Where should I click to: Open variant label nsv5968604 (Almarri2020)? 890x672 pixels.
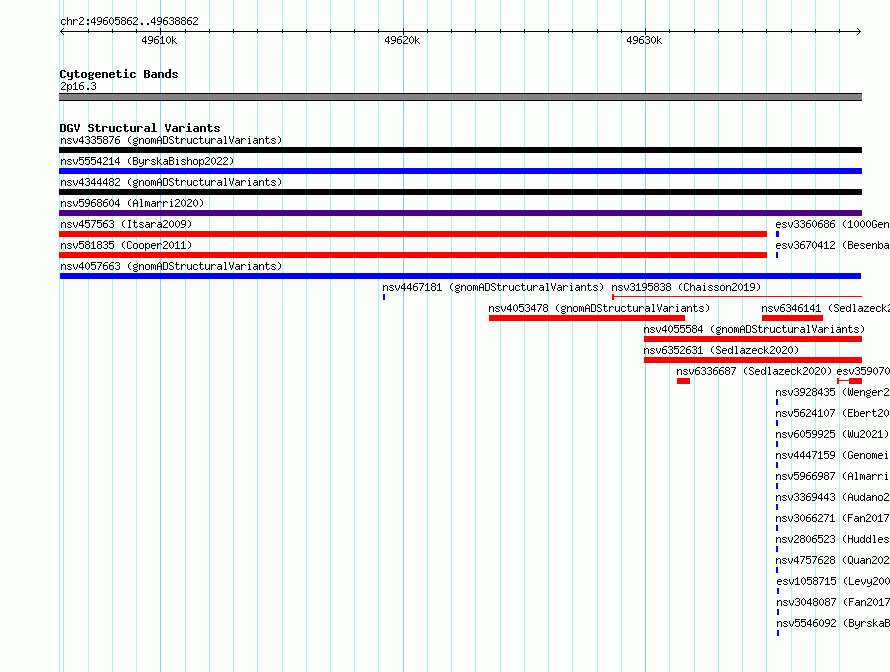pos(132,203)
